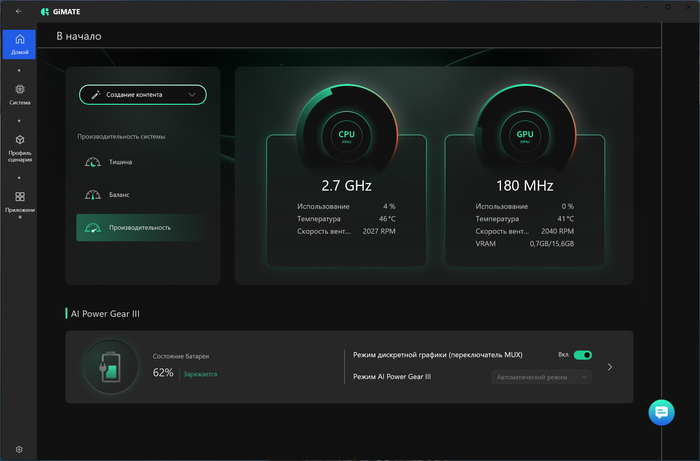Open Профиль сценария in the sidebar

tap(19, 147)
